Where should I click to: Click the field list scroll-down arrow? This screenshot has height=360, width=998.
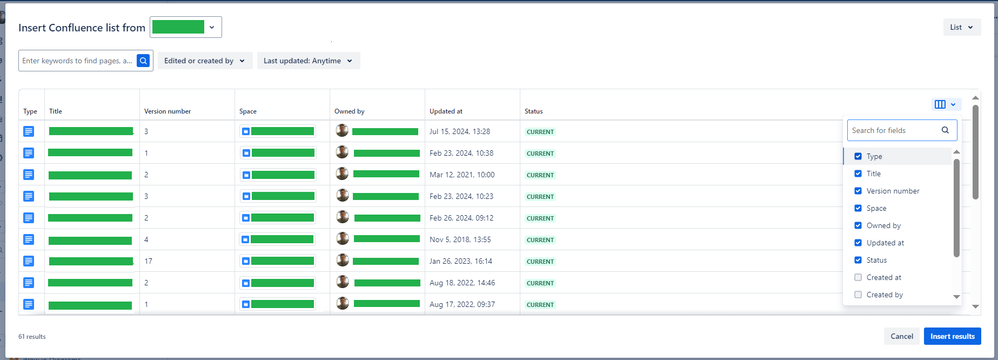(956, 297)
